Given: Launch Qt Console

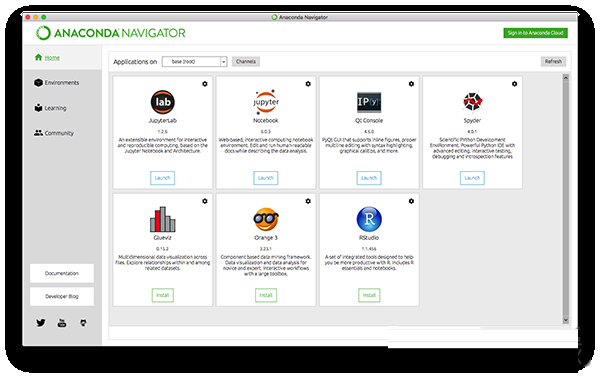Looking at the screenshot, I should click(369, 178).
